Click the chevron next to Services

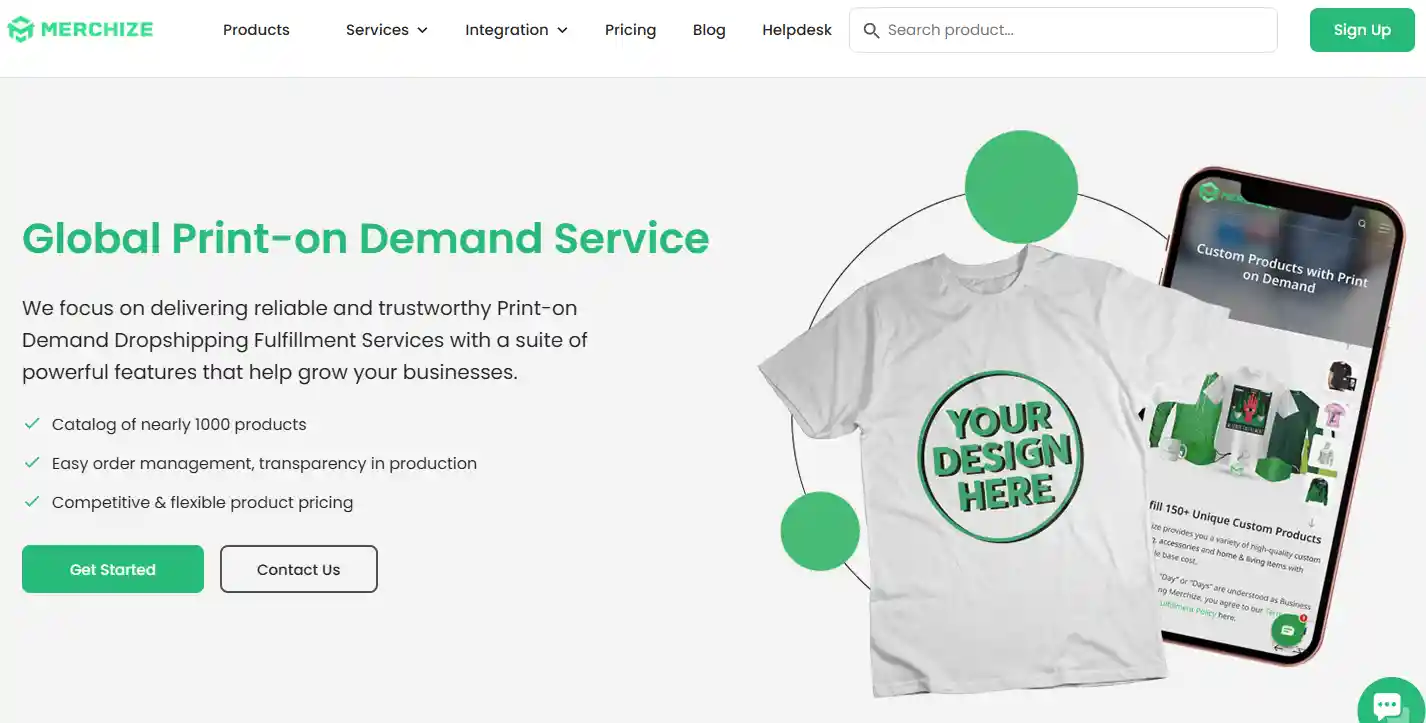pyautogui.click(x=422, y=31)
